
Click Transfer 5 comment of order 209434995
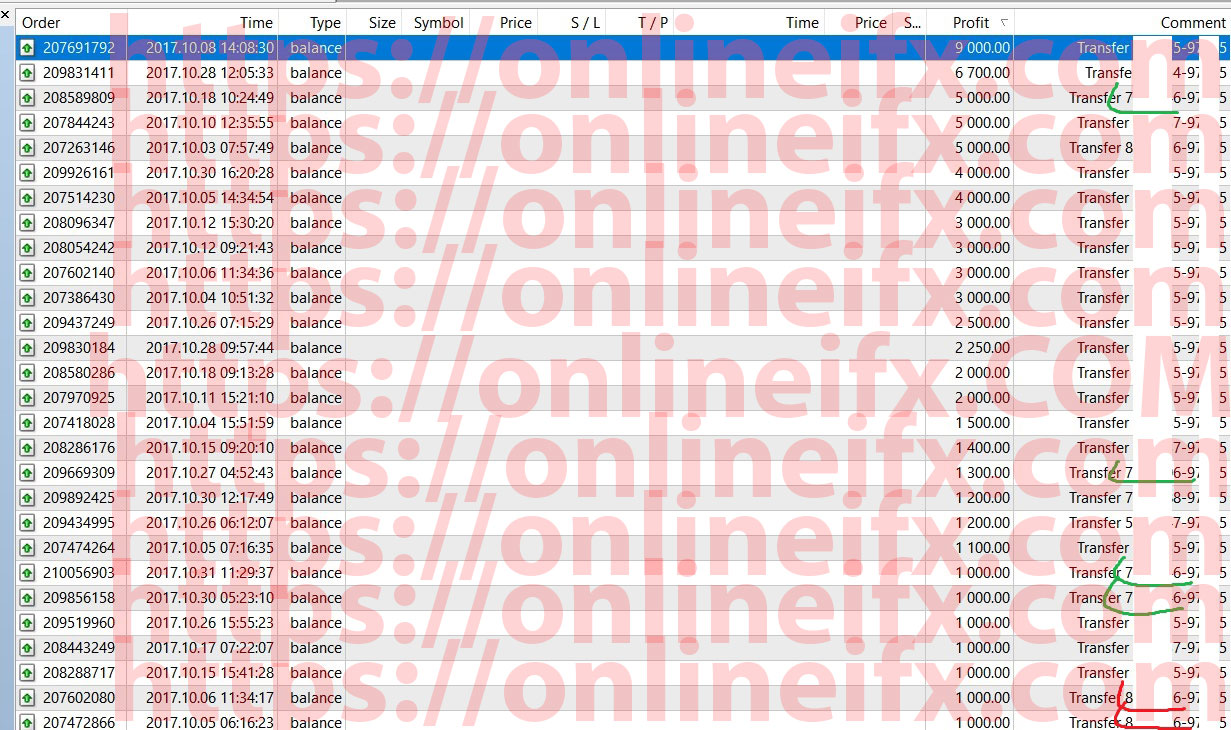pos(1101,523)
